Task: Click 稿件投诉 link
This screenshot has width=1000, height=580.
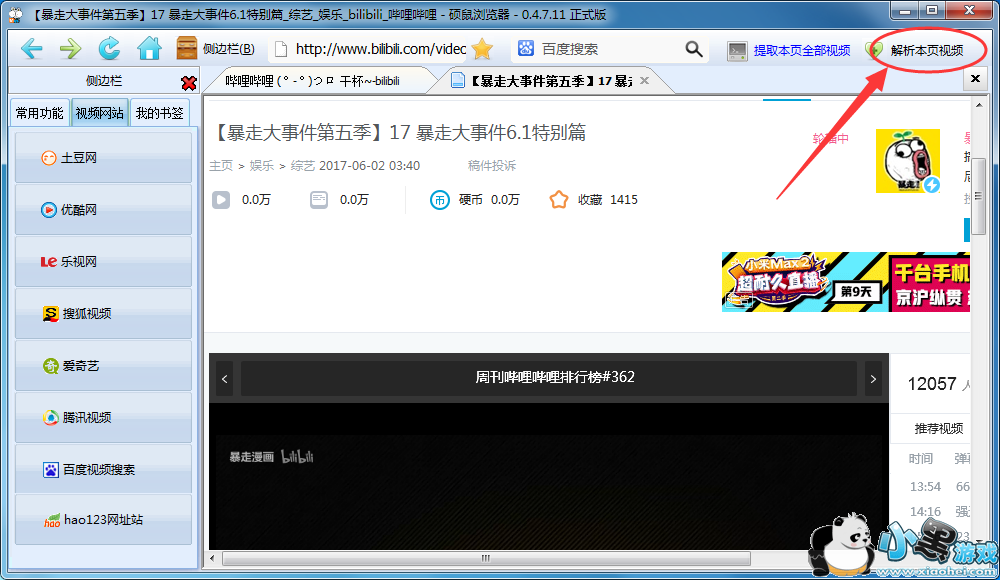Action: coord(491,166)
